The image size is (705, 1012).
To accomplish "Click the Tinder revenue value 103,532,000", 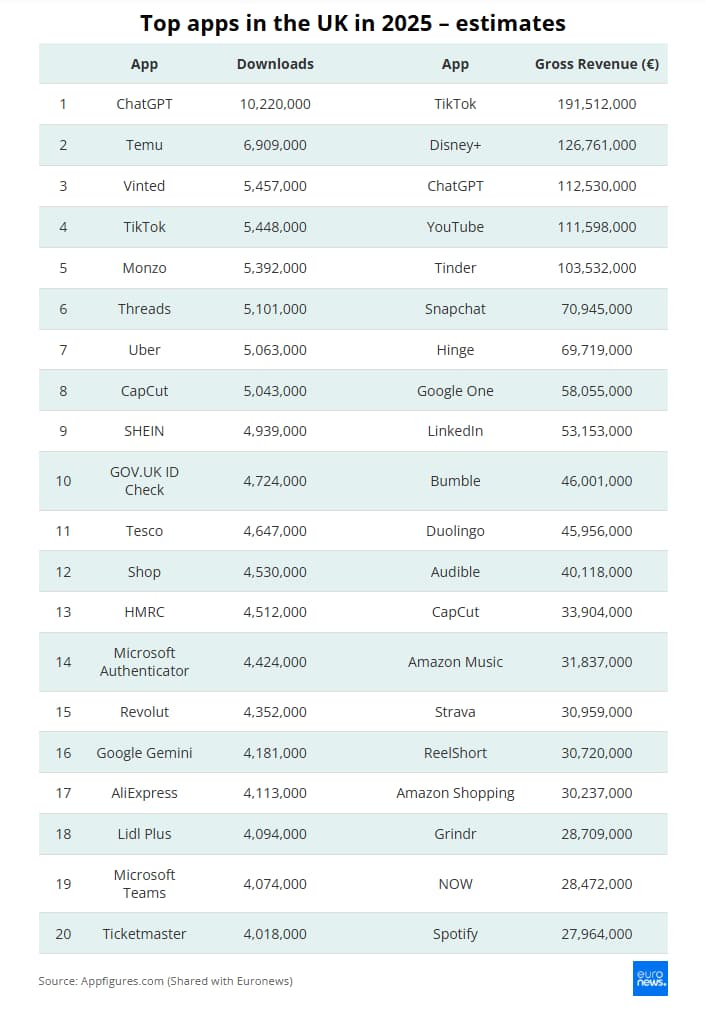I will coord(597,268).
